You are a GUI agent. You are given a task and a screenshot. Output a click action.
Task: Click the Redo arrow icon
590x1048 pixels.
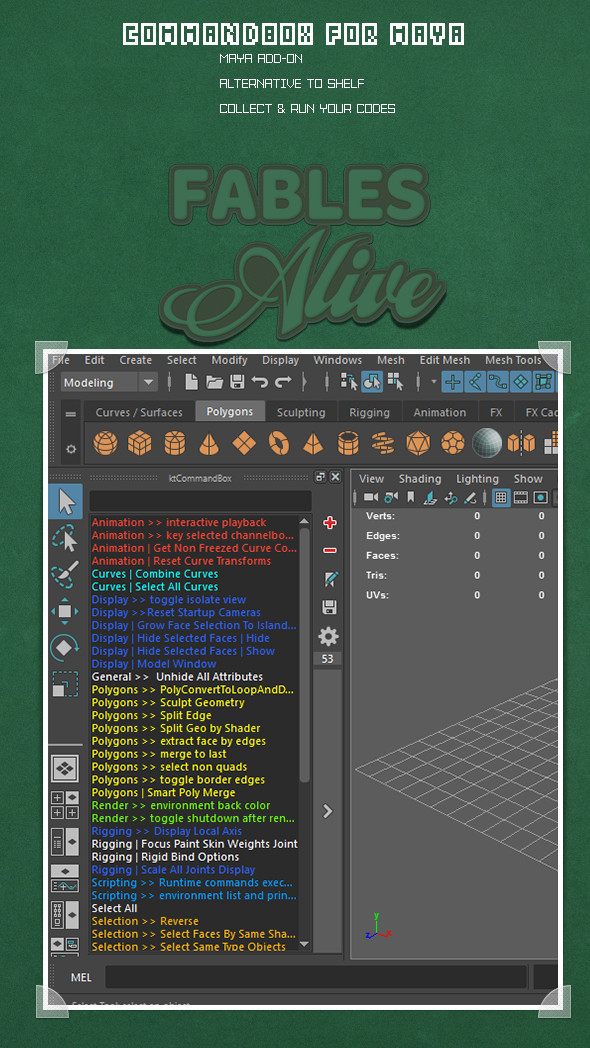tap(283, 382)
